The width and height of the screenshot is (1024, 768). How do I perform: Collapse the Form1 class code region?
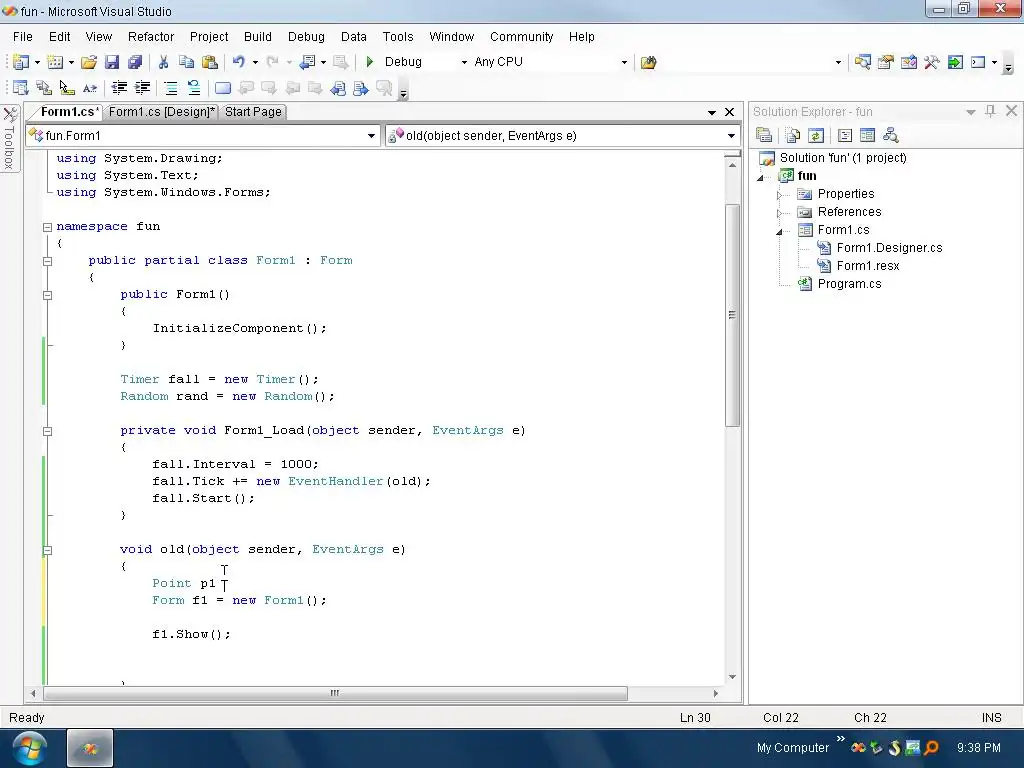click(47, 261)
